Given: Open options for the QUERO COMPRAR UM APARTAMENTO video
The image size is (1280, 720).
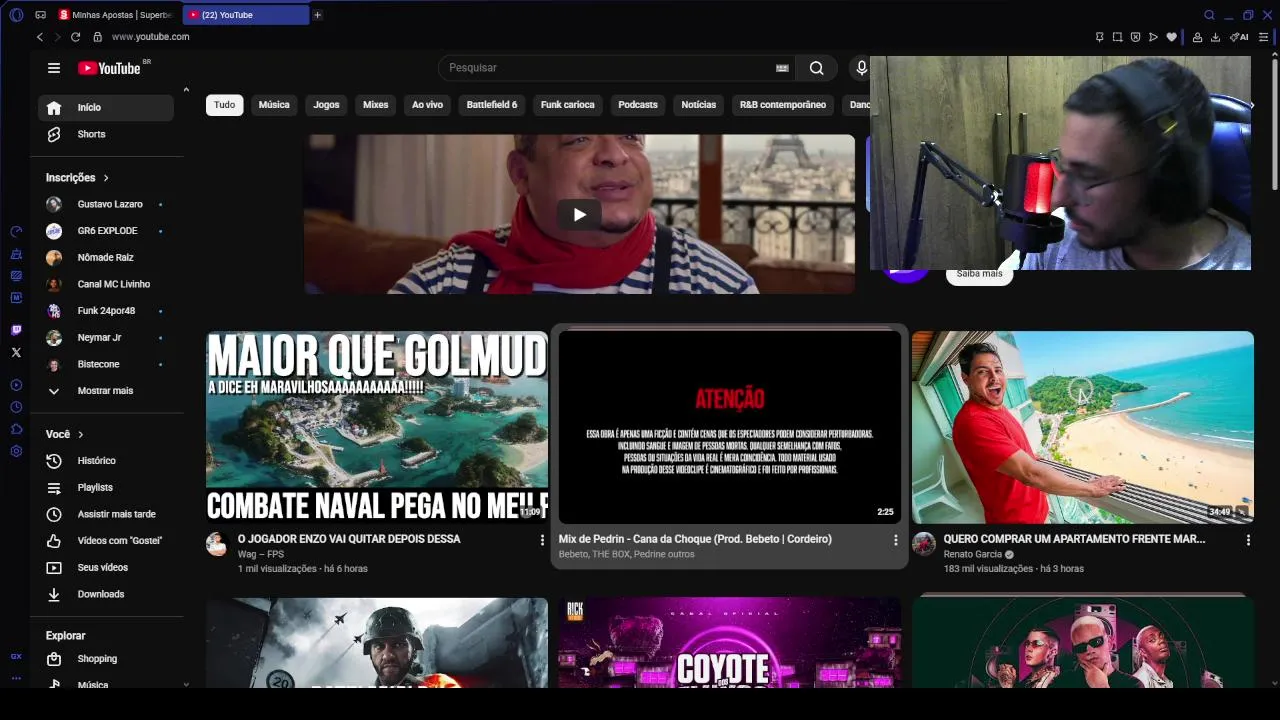Looking at the screenshot, I should click(1248, 540).
